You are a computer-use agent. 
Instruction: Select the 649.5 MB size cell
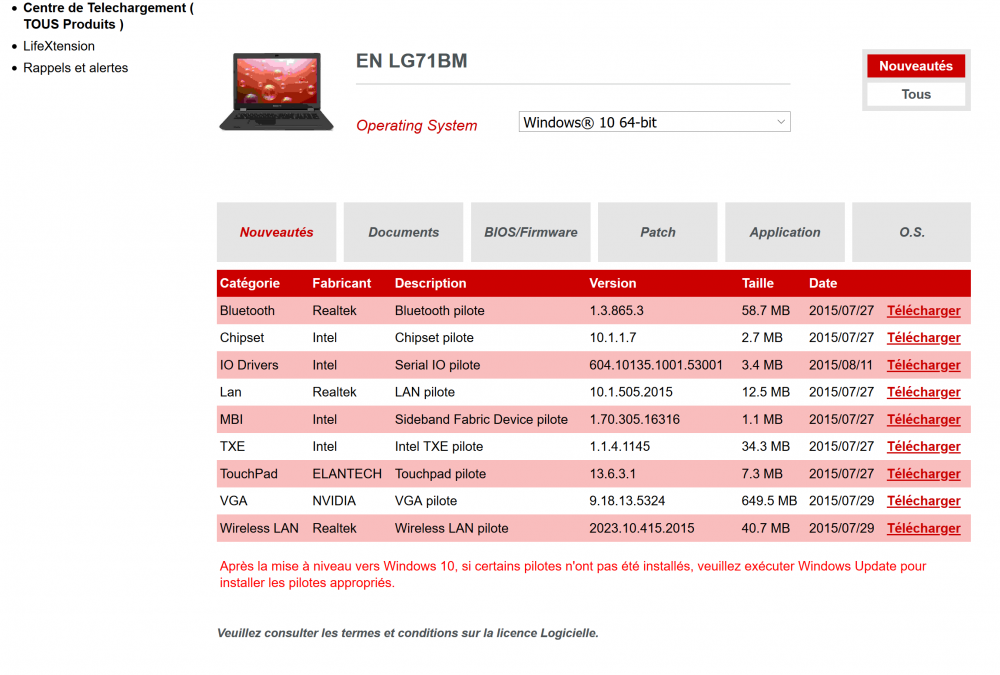click(769, 501)
